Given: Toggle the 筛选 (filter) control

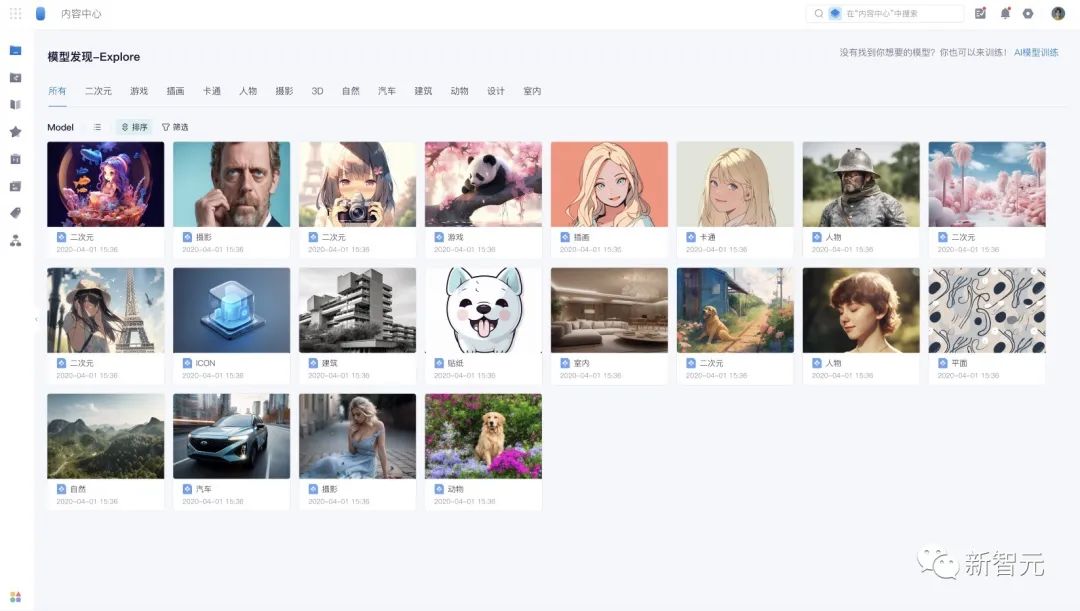Looking at the screenshot, I should coord(176,127).
